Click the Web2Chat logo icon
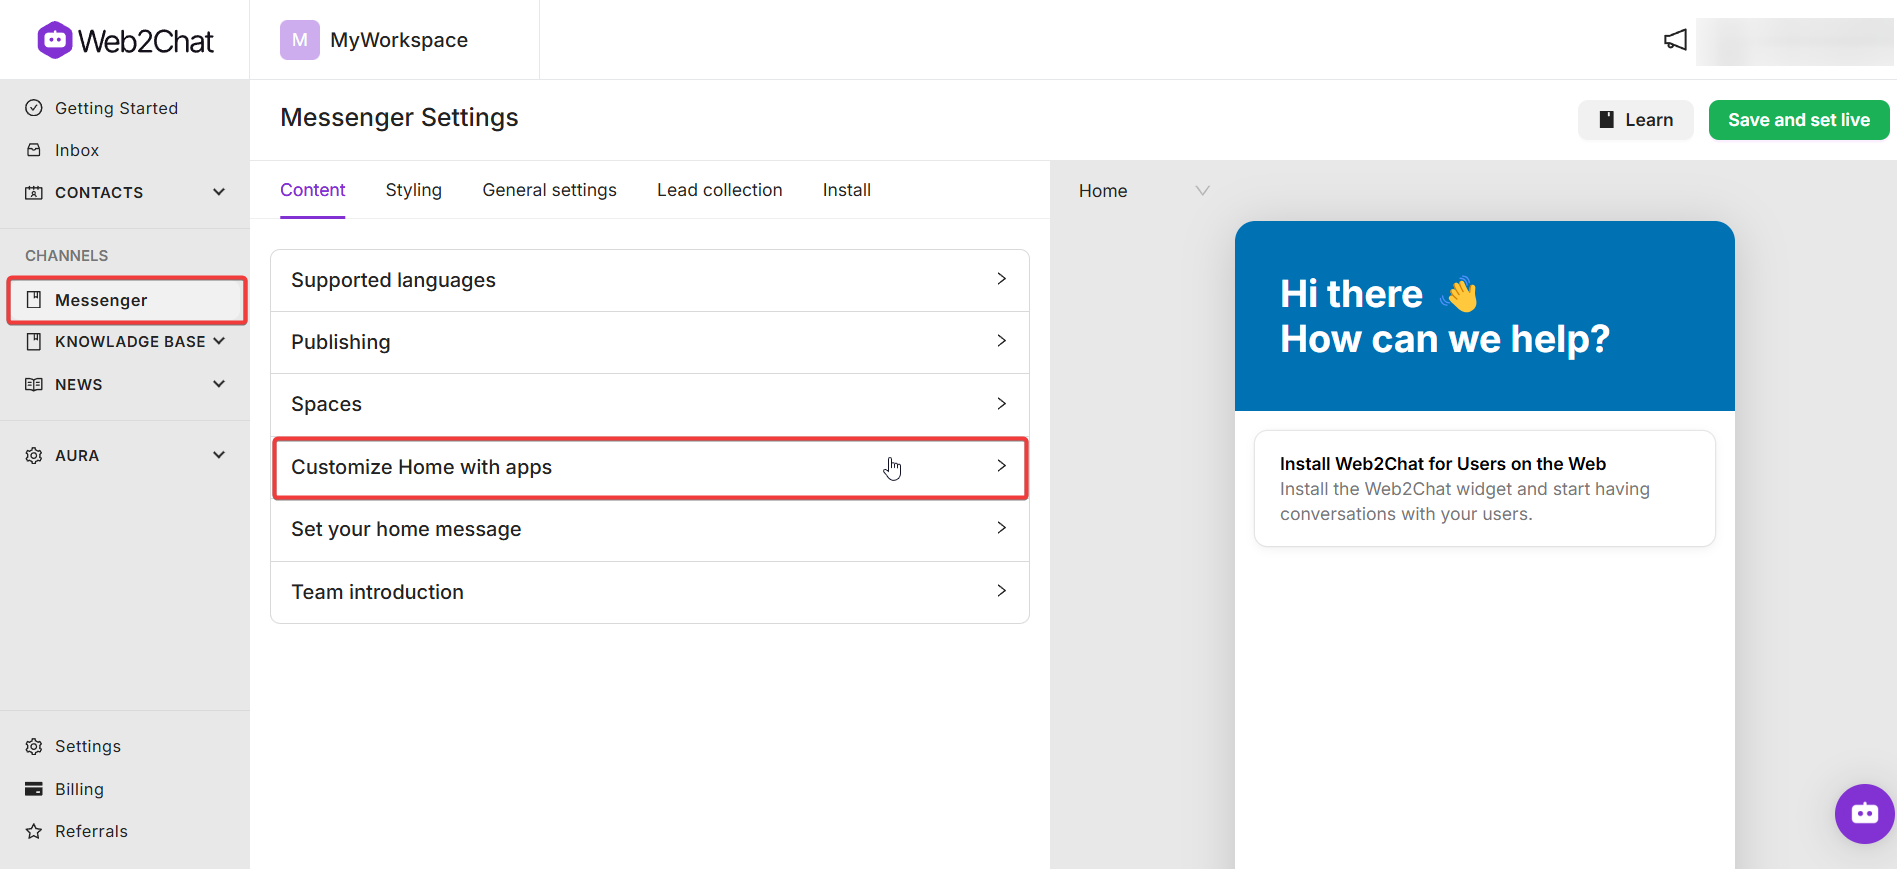The height and width of the screenshot is (869, 1897). point(55,40)
